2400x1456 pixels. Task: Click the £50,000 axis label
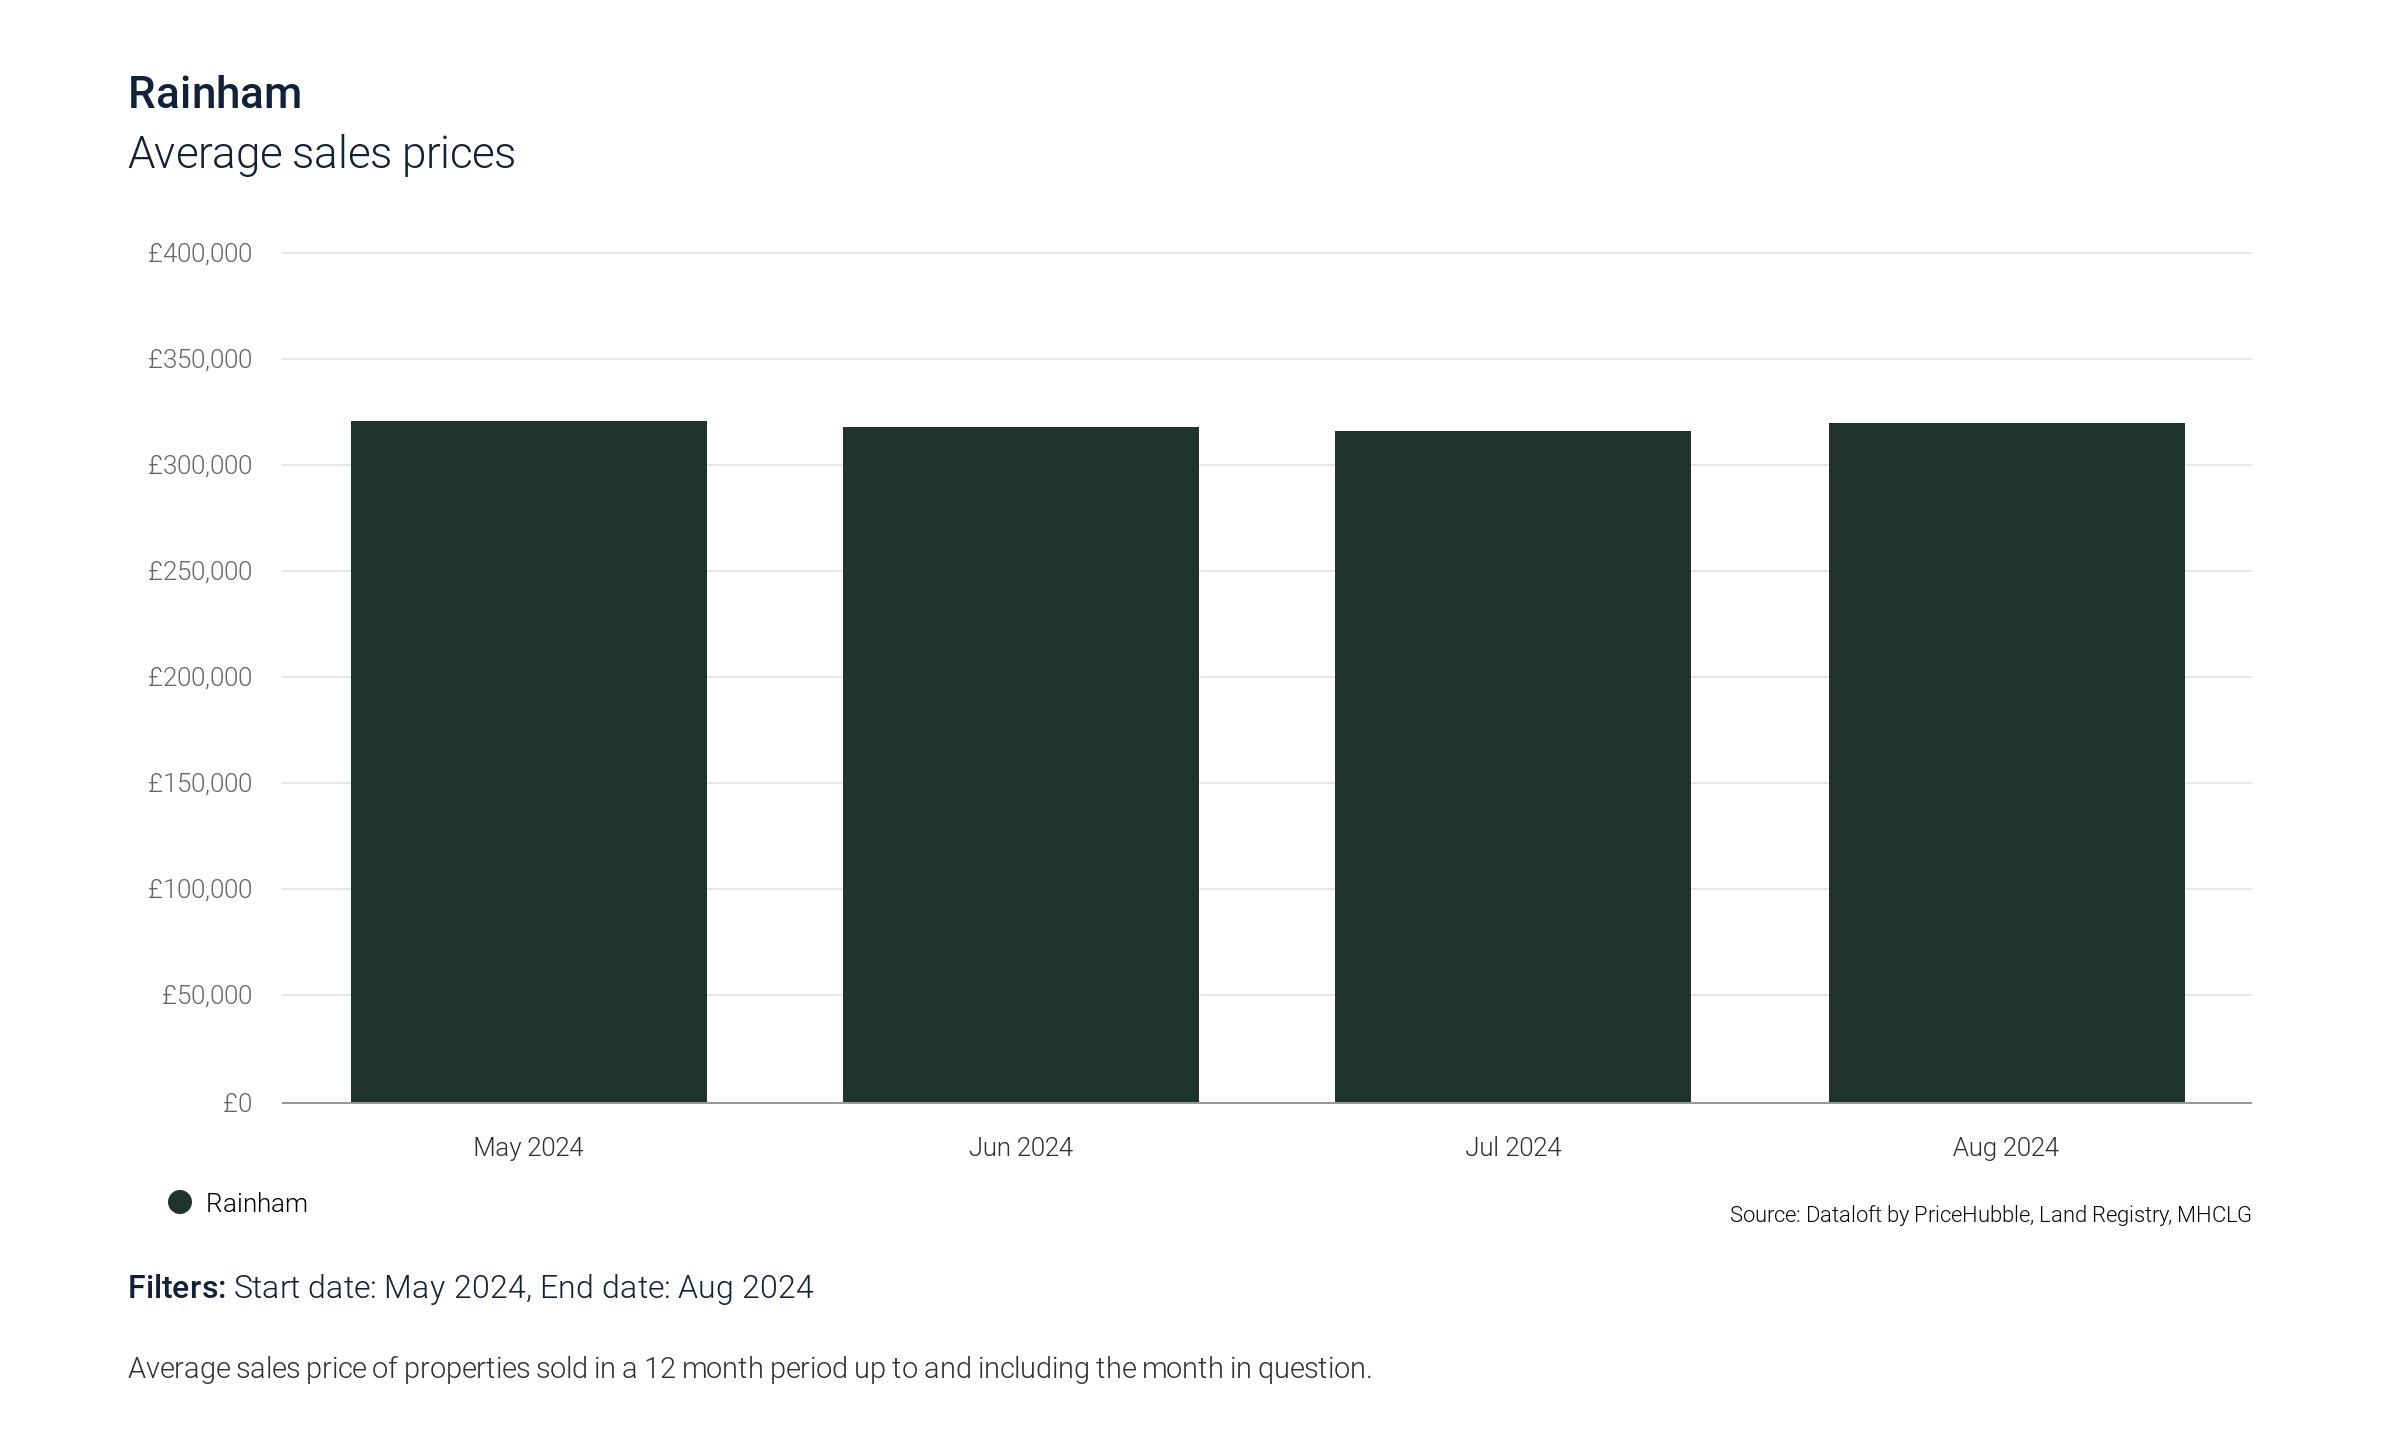pos(207,995)
